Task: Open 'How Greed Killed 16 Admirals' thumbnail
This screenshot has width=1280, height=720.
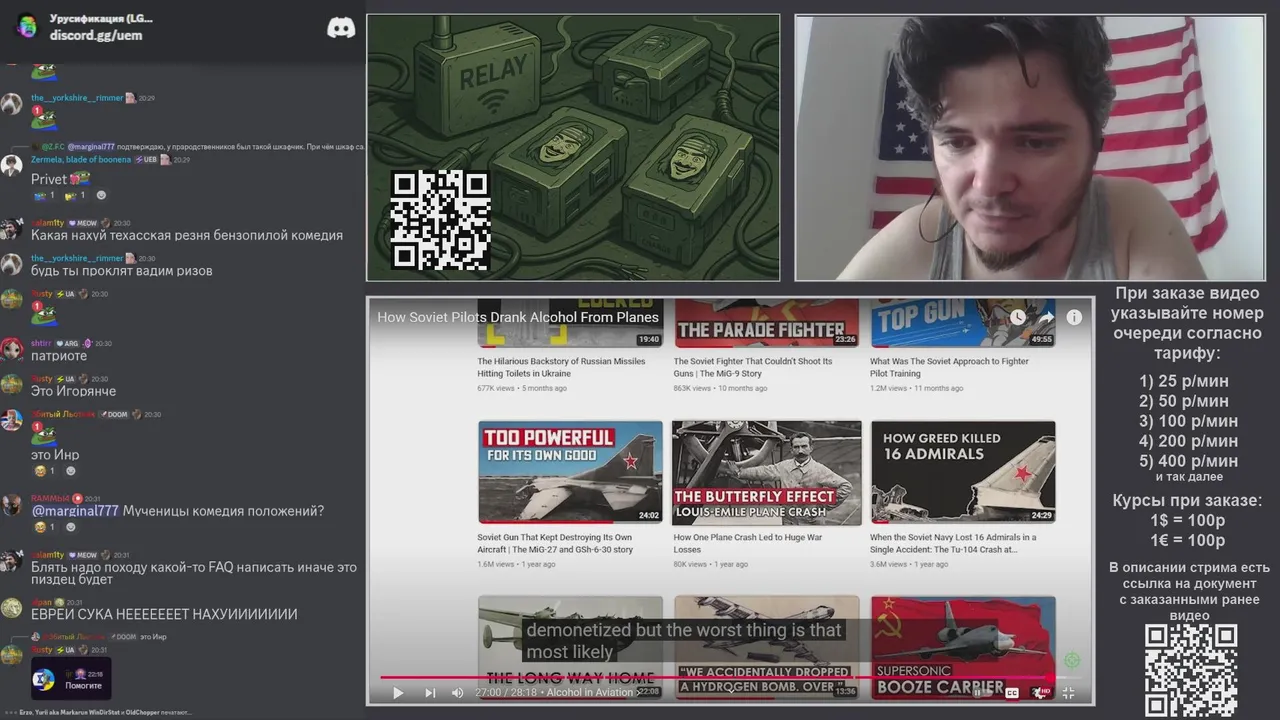Action: 963,472
